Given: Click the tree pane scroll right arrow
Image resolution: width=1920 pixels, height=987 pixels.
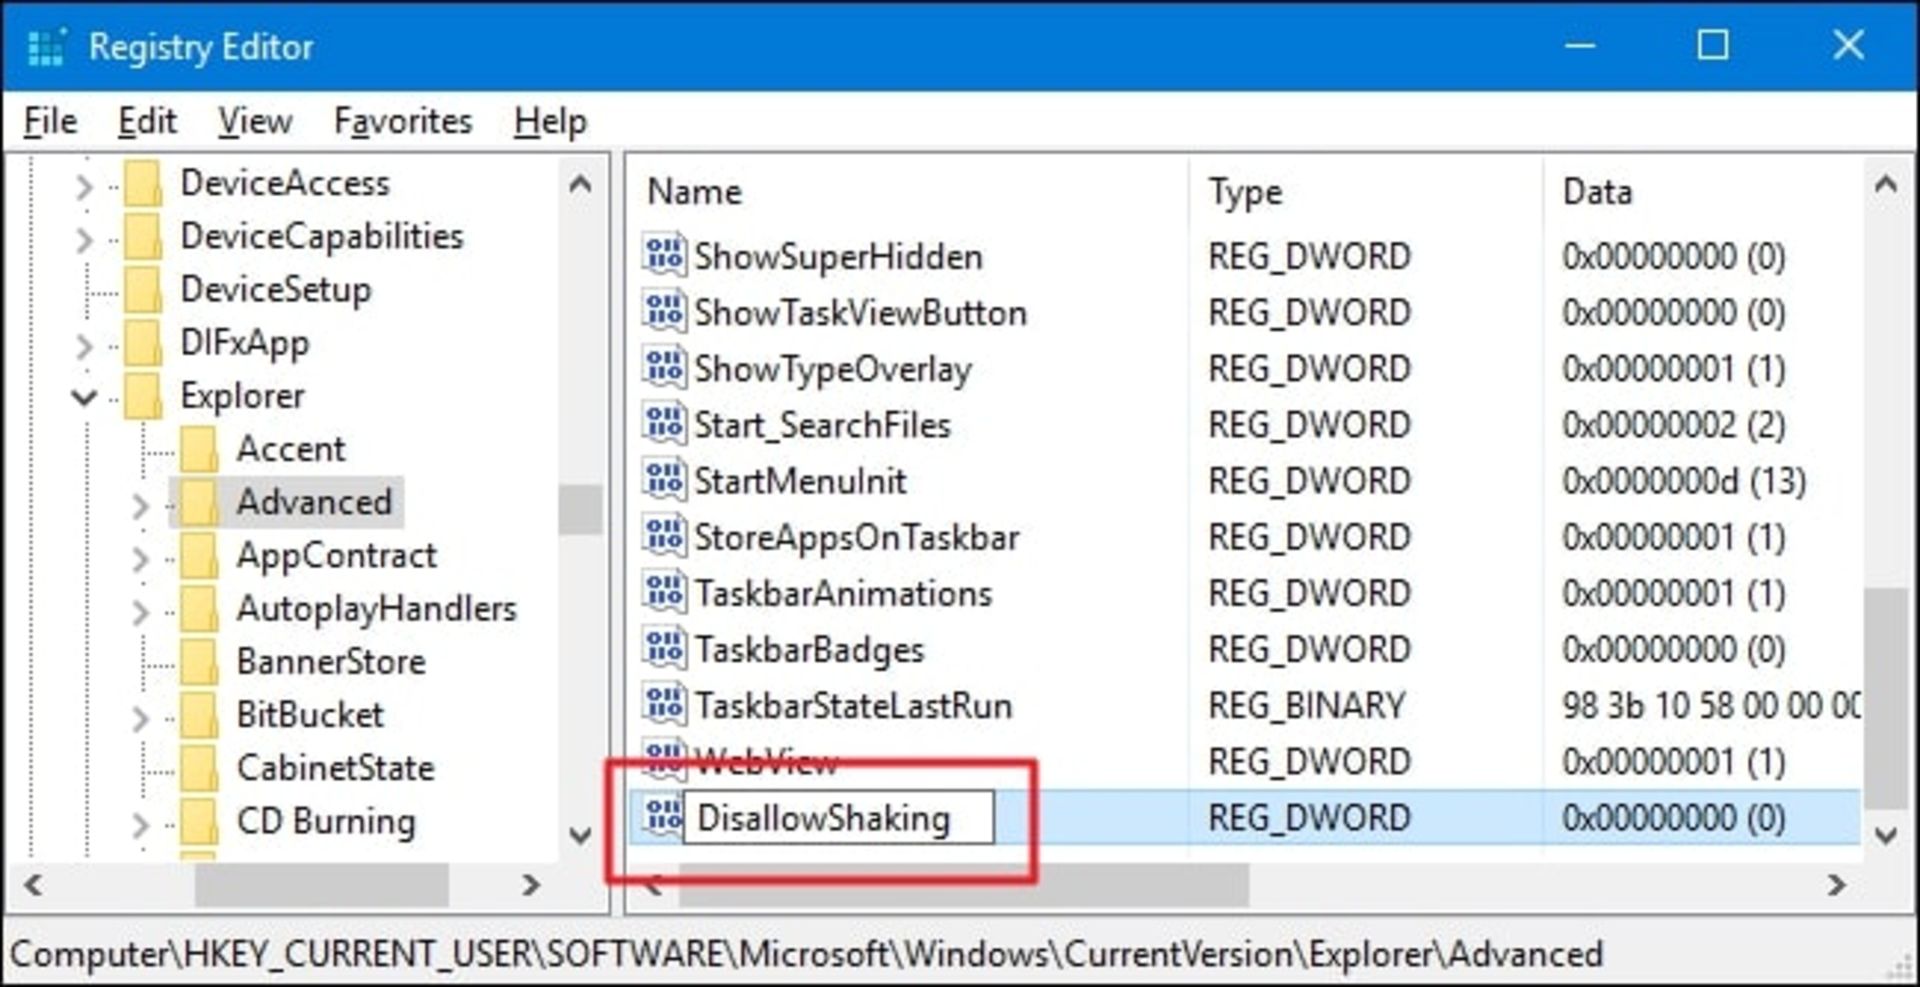Looking at the screenshot, I should click(531, 885).
